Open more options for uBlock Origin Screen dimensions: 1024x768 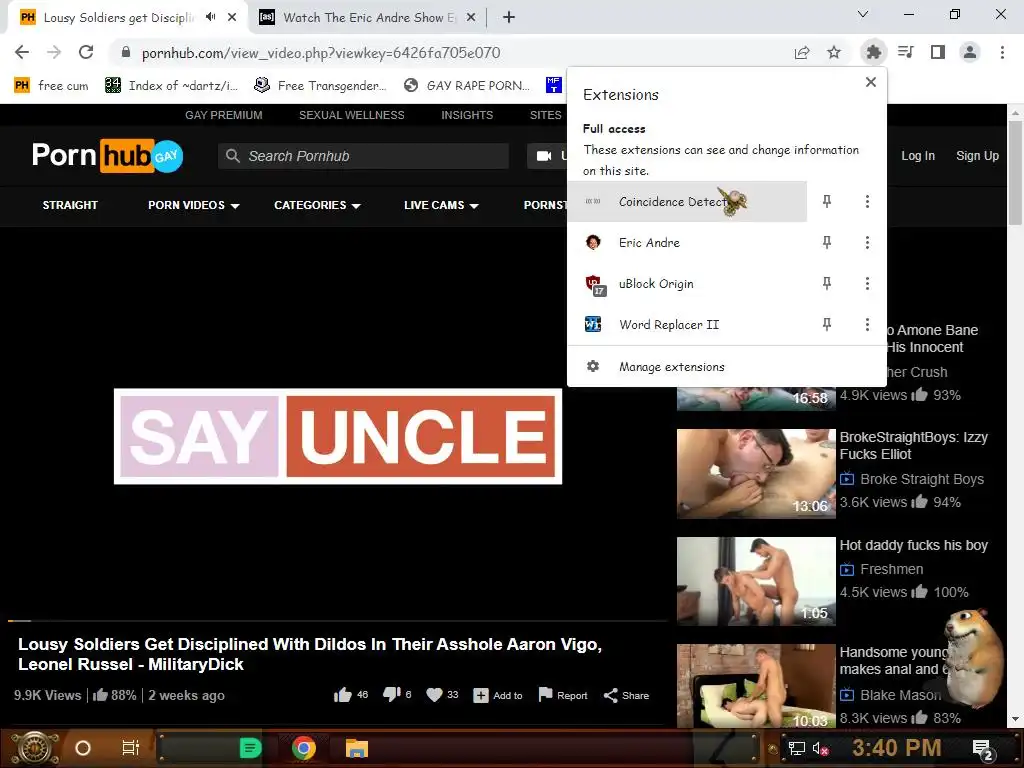click(x=867, y=283)
